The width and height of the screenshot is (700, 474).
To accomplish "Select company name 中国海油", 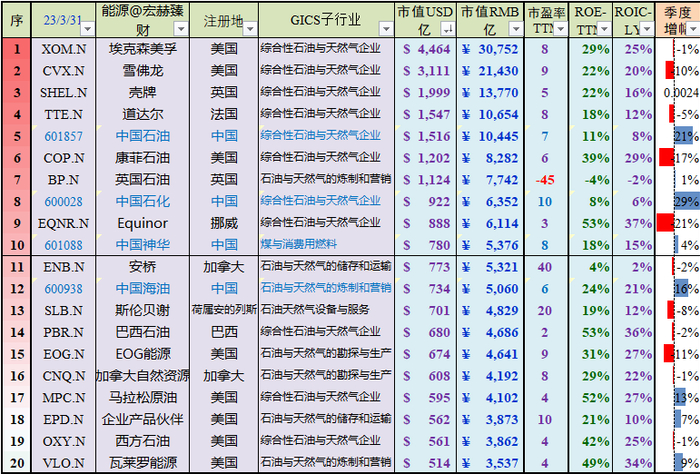I will 142,289.
